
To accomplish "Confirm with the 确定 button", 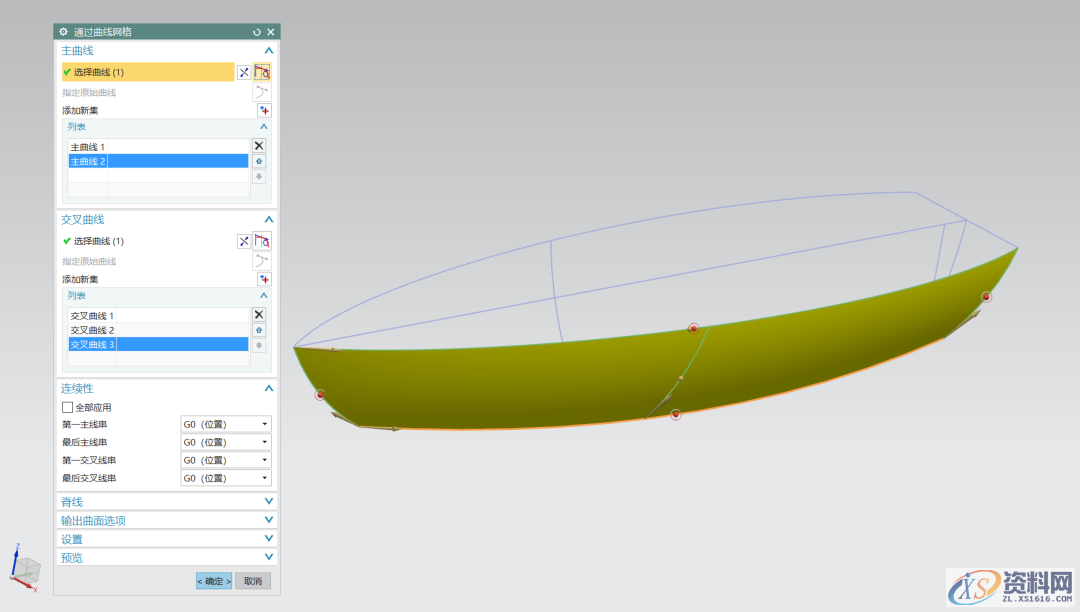I will (x=214, y=581).
